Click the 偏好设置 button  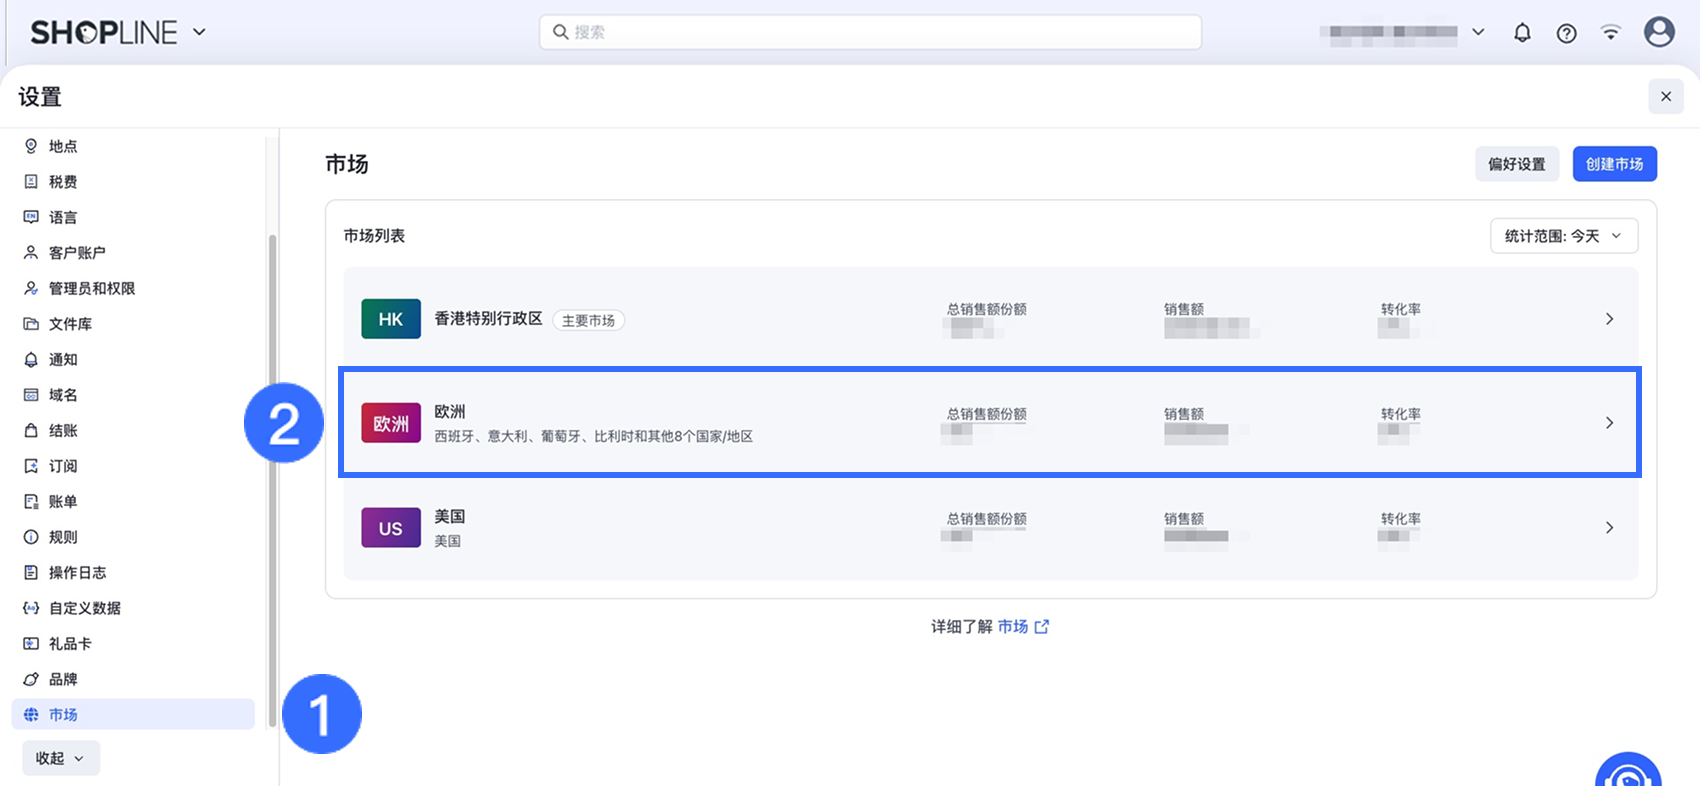[x=1516, y=164]
